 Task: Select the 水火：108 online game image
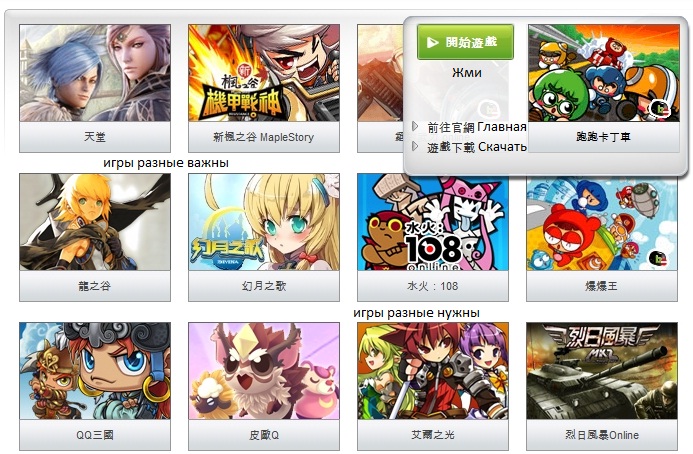click(433, 222)
